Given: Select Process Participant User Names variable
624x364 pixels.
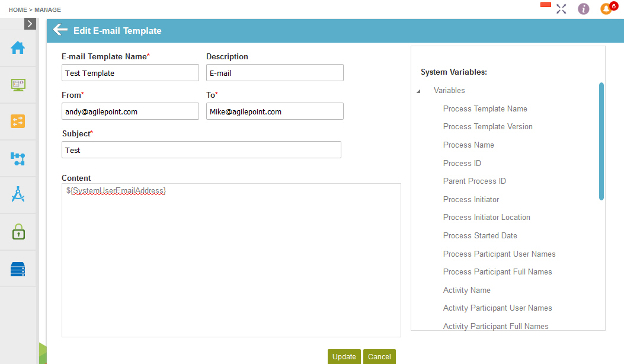Looking at the screenshot, I should click(499, 254).
